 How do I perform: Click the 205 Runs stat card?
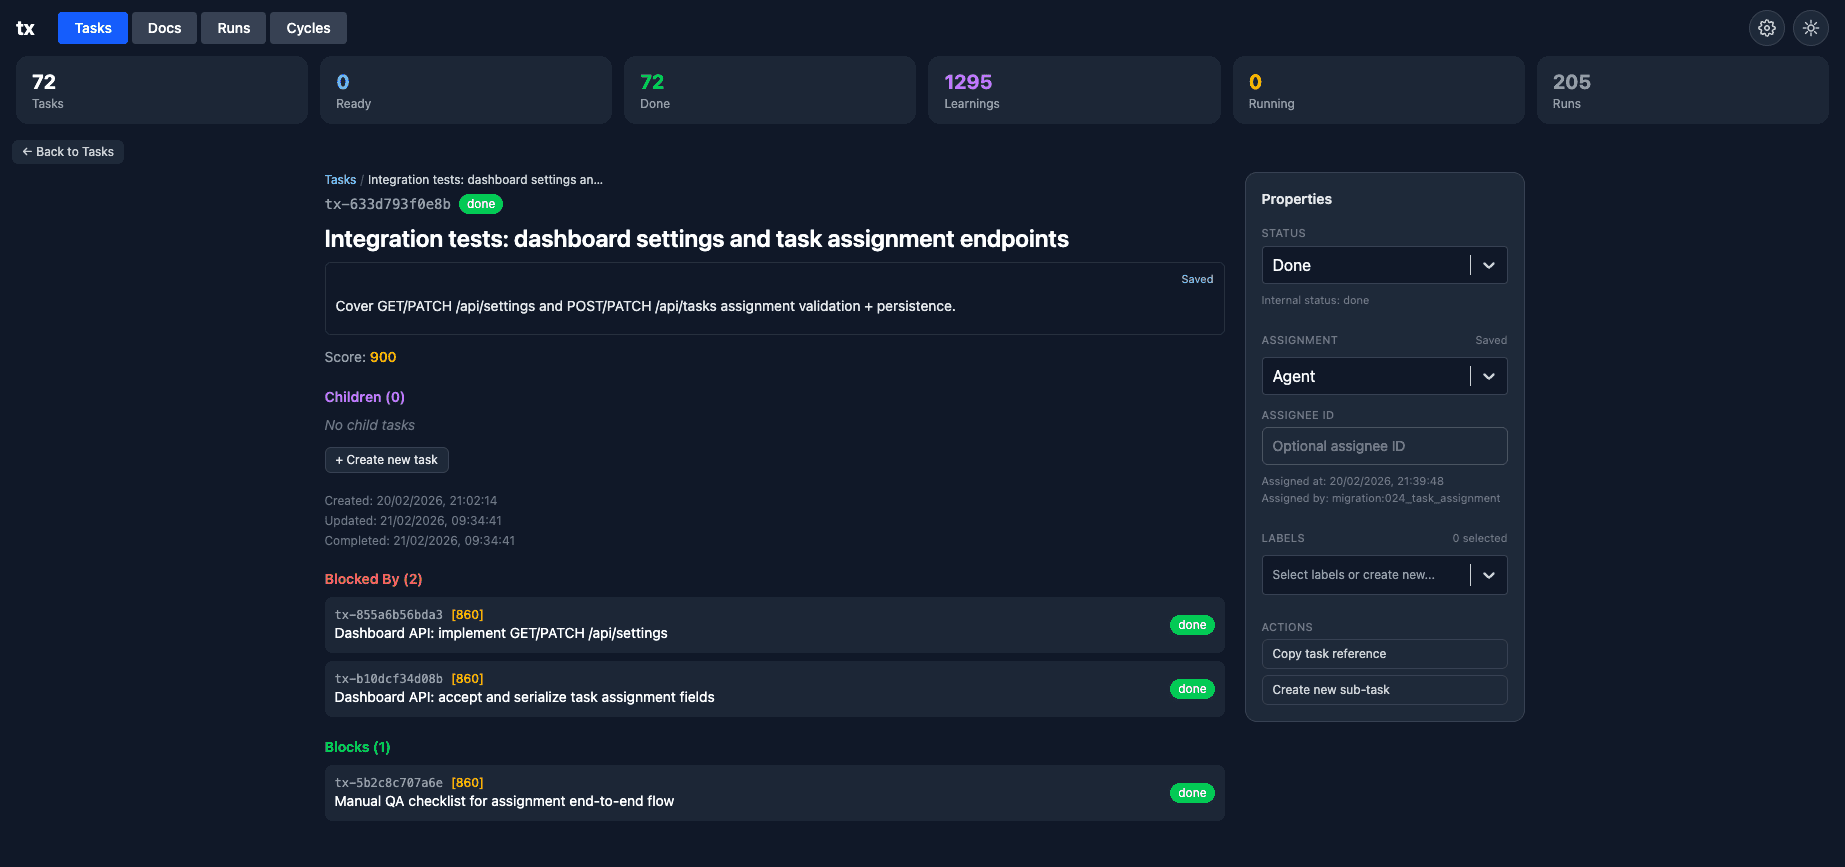pyautogui.click(x=1683, y=90)
